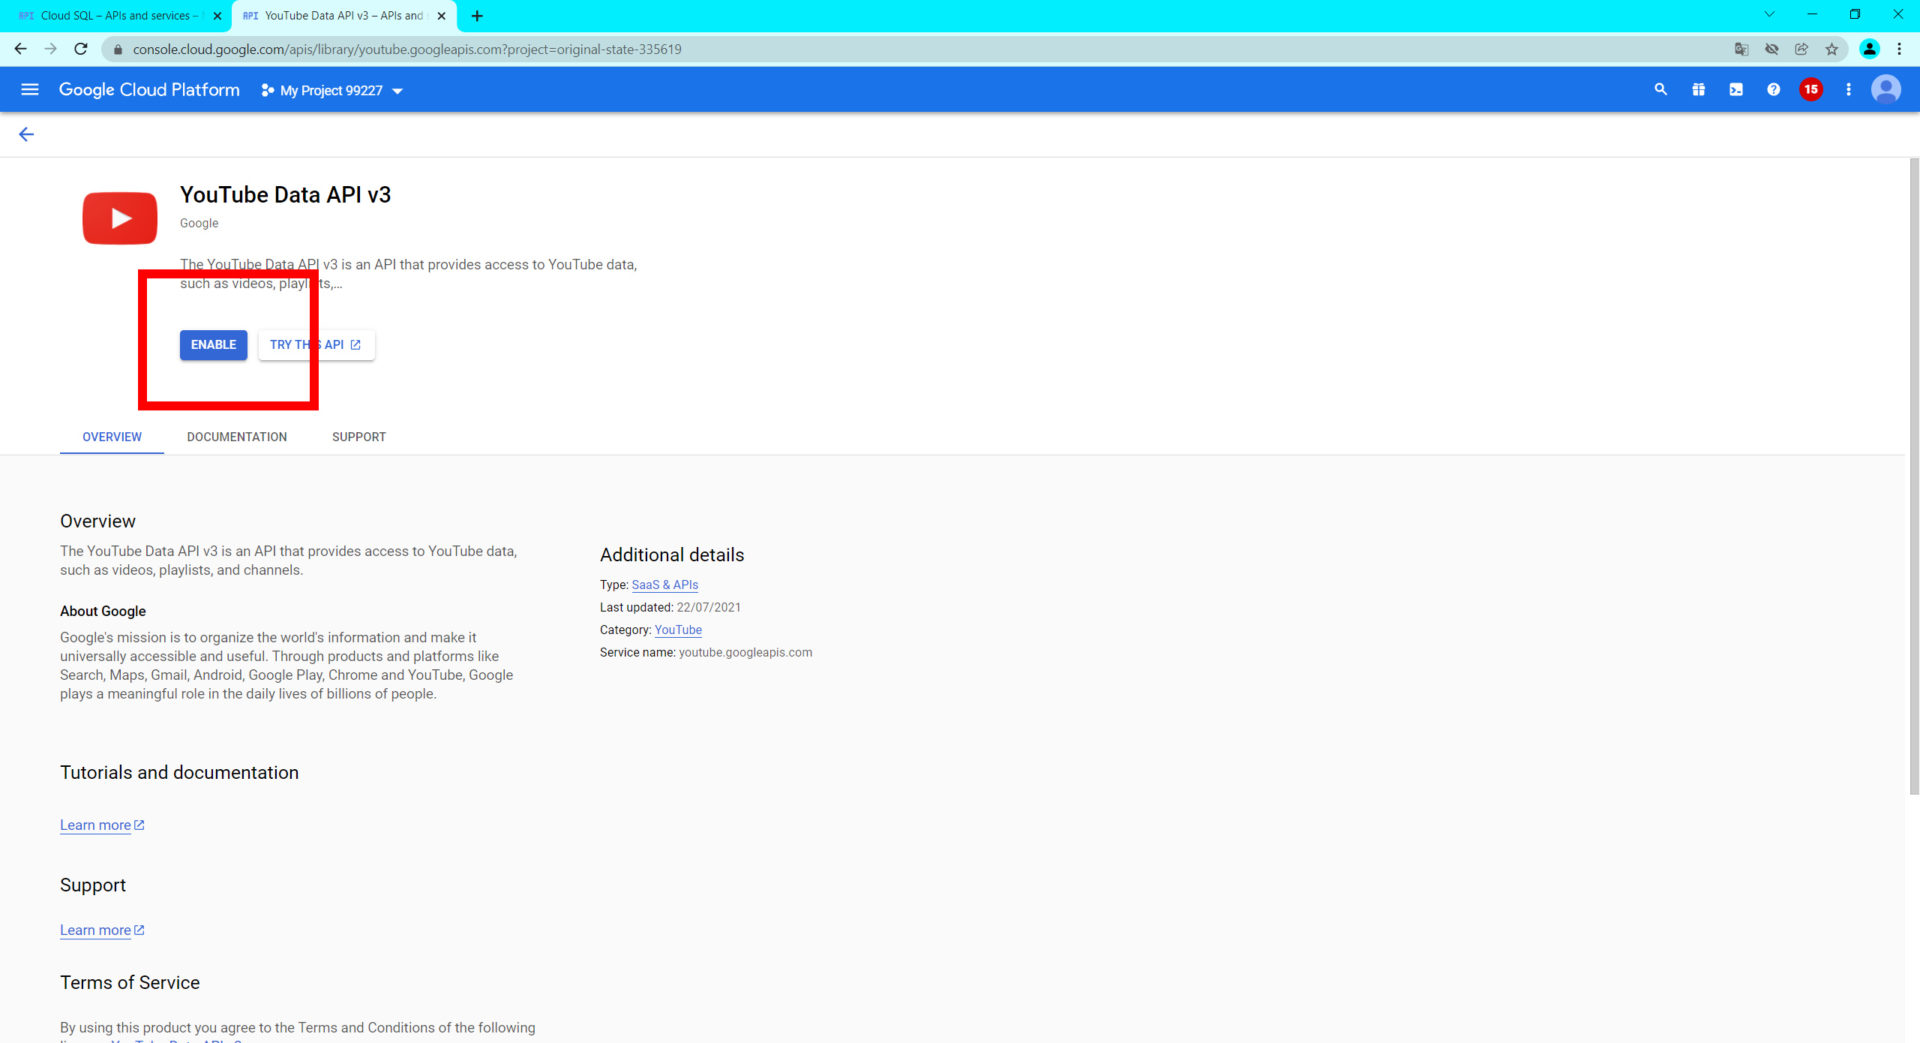Switch to the DOCUMENTATION tab

pos(237,437)
